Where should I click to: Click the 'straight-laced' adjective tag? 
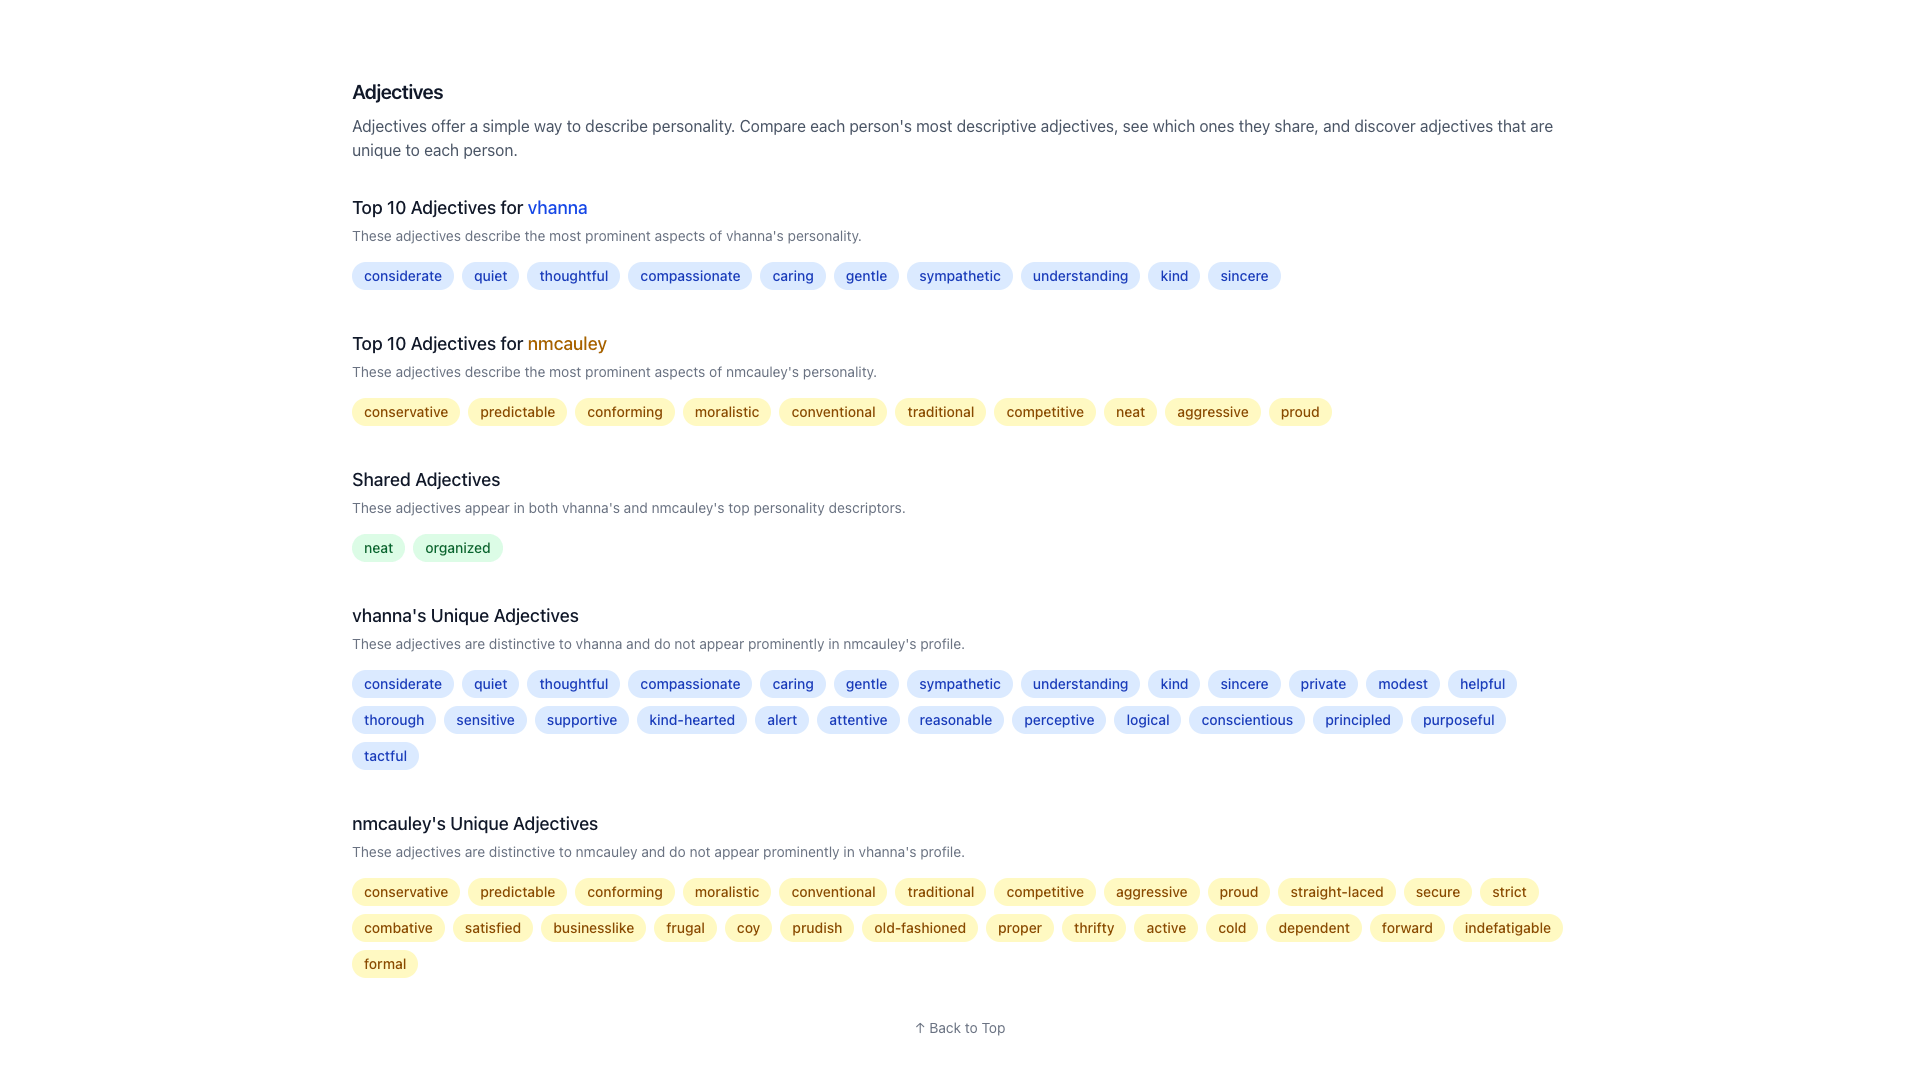click(x=1336, y=892)
